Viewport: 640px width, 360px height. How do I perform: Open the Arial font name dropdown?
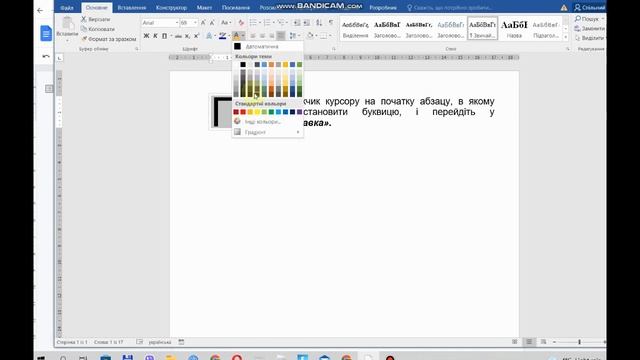pos(177,23)
